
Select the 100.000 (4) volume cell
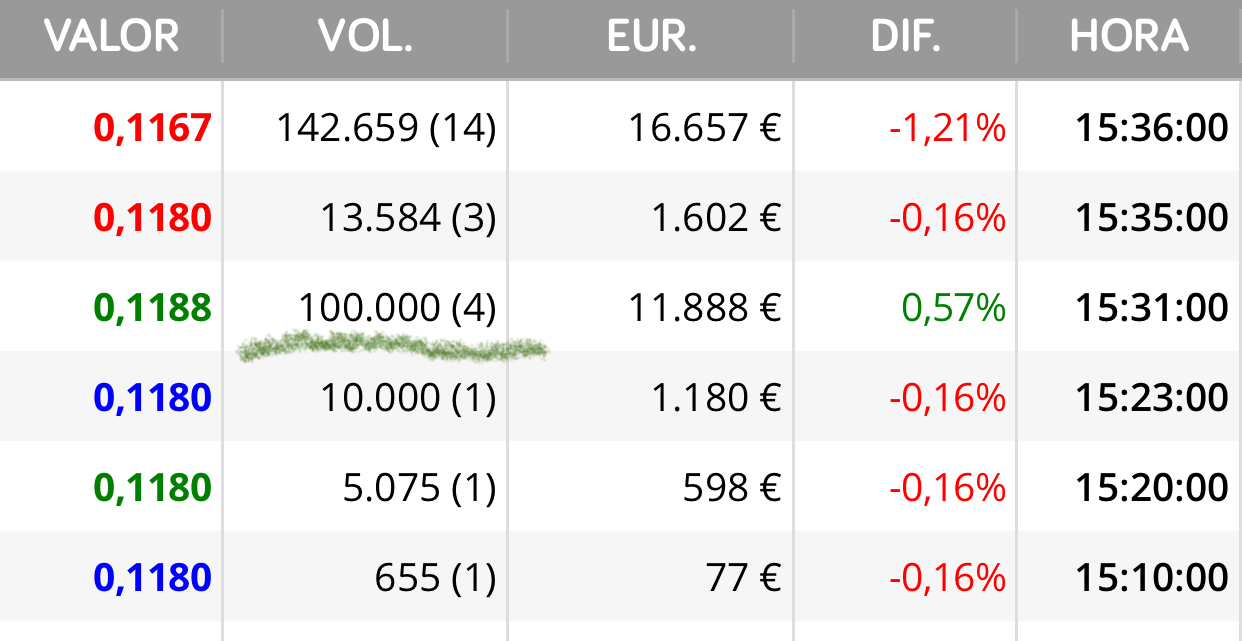coord(397,308)
